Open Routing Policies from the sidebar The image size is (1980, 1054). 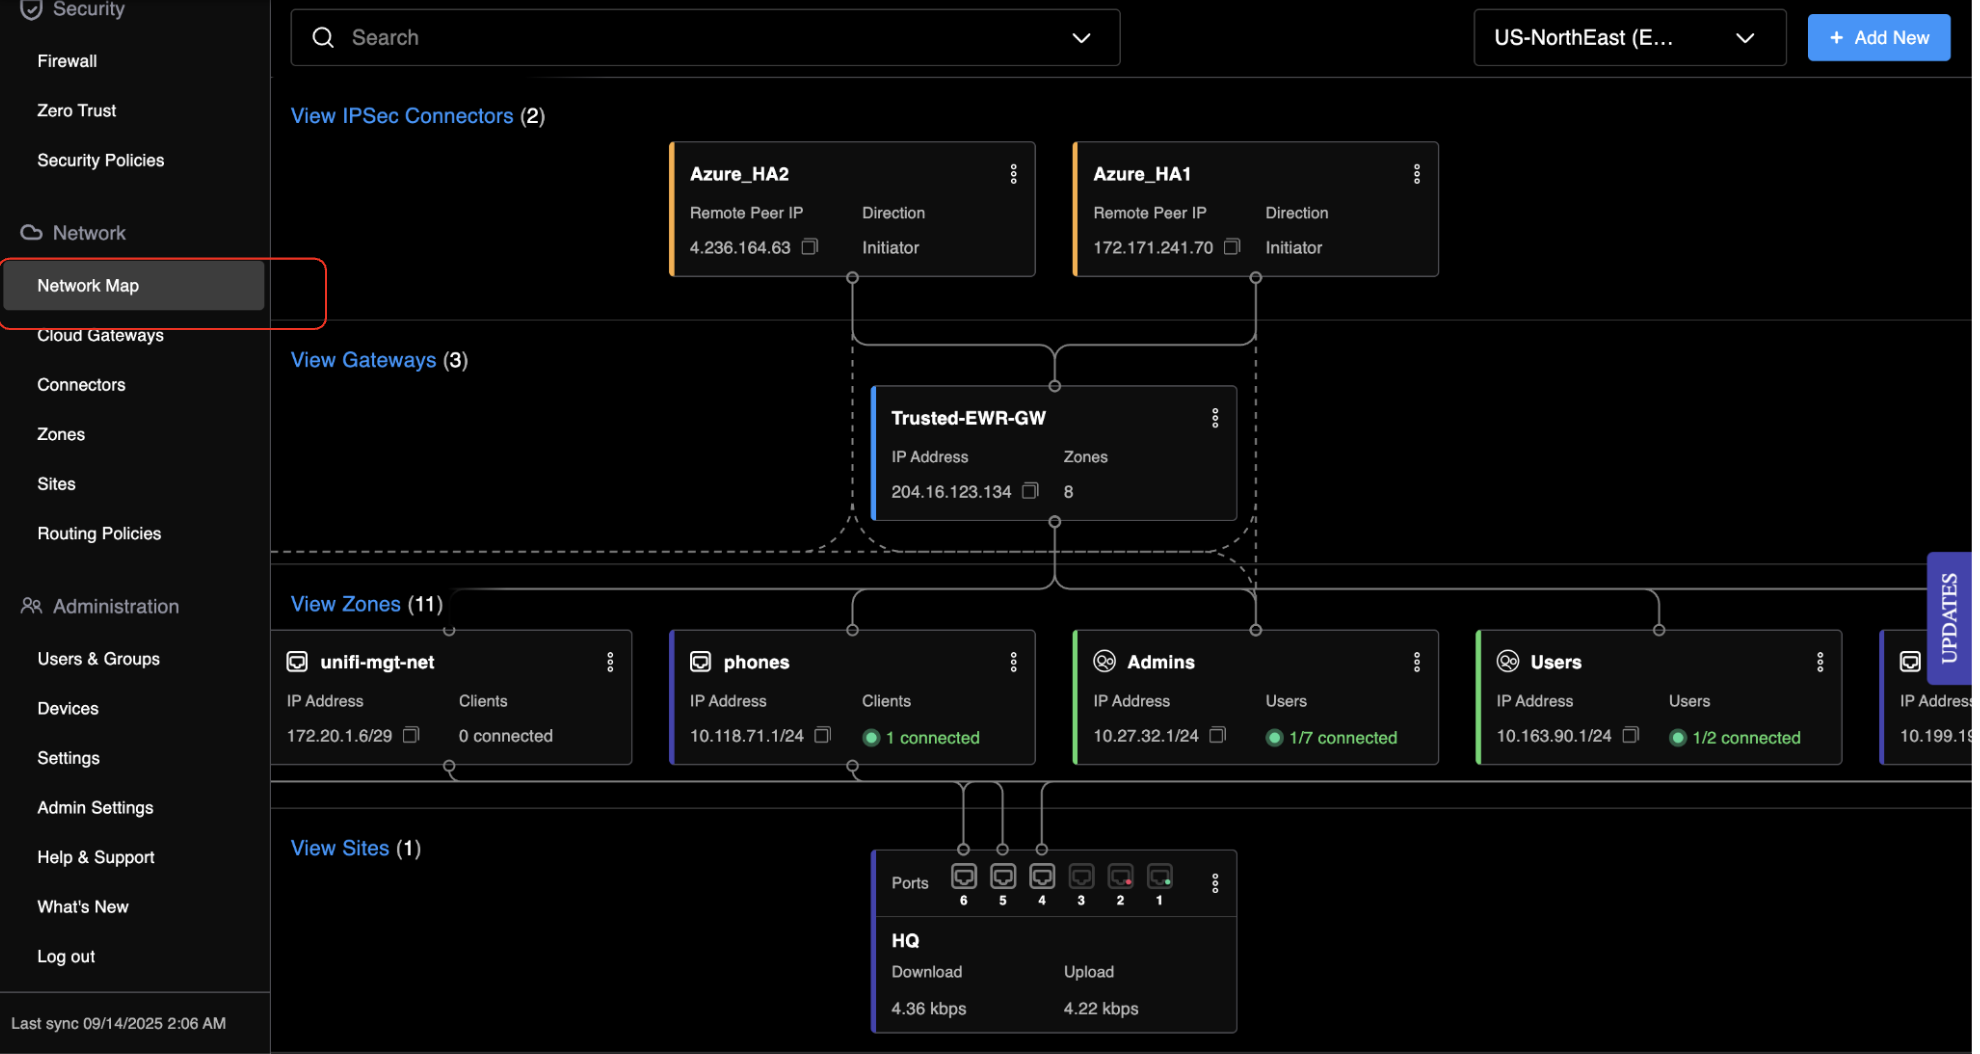point(99,533)
